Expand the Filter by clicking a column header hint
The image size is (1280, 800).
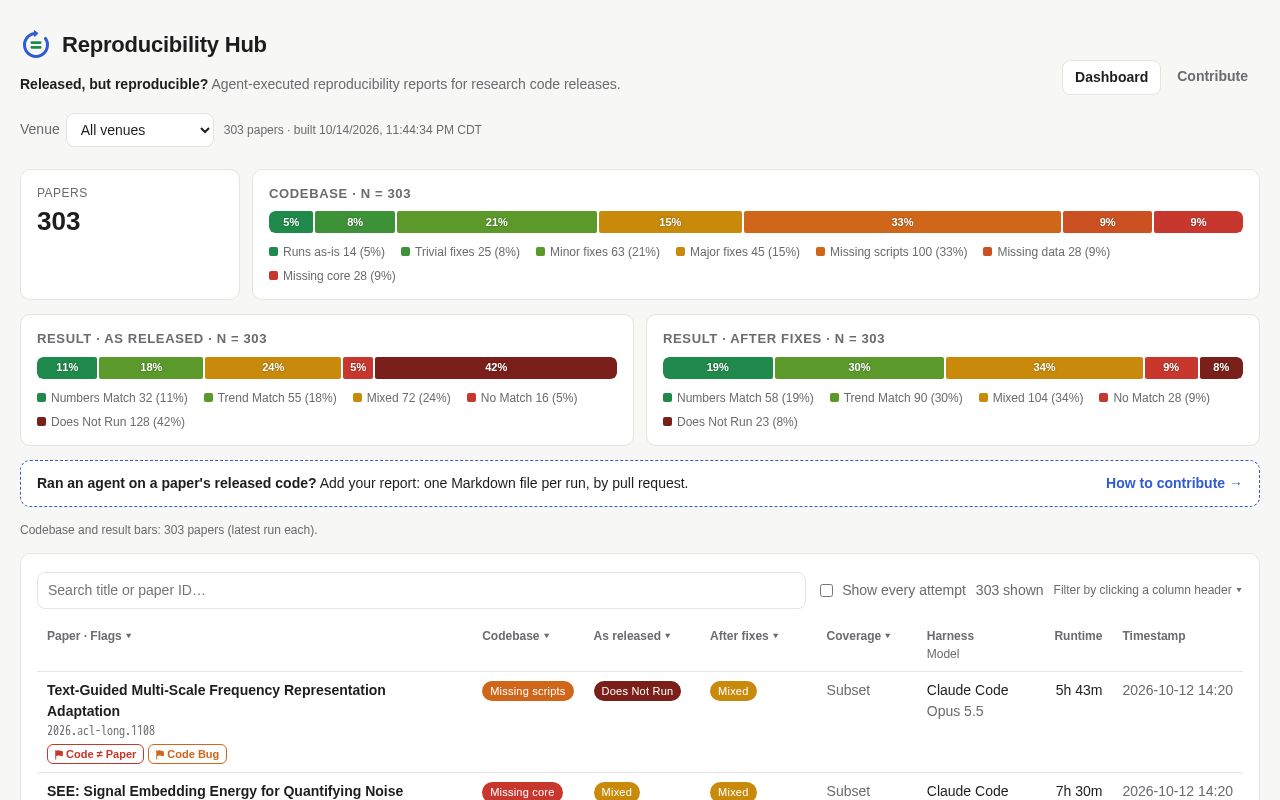1148,590
